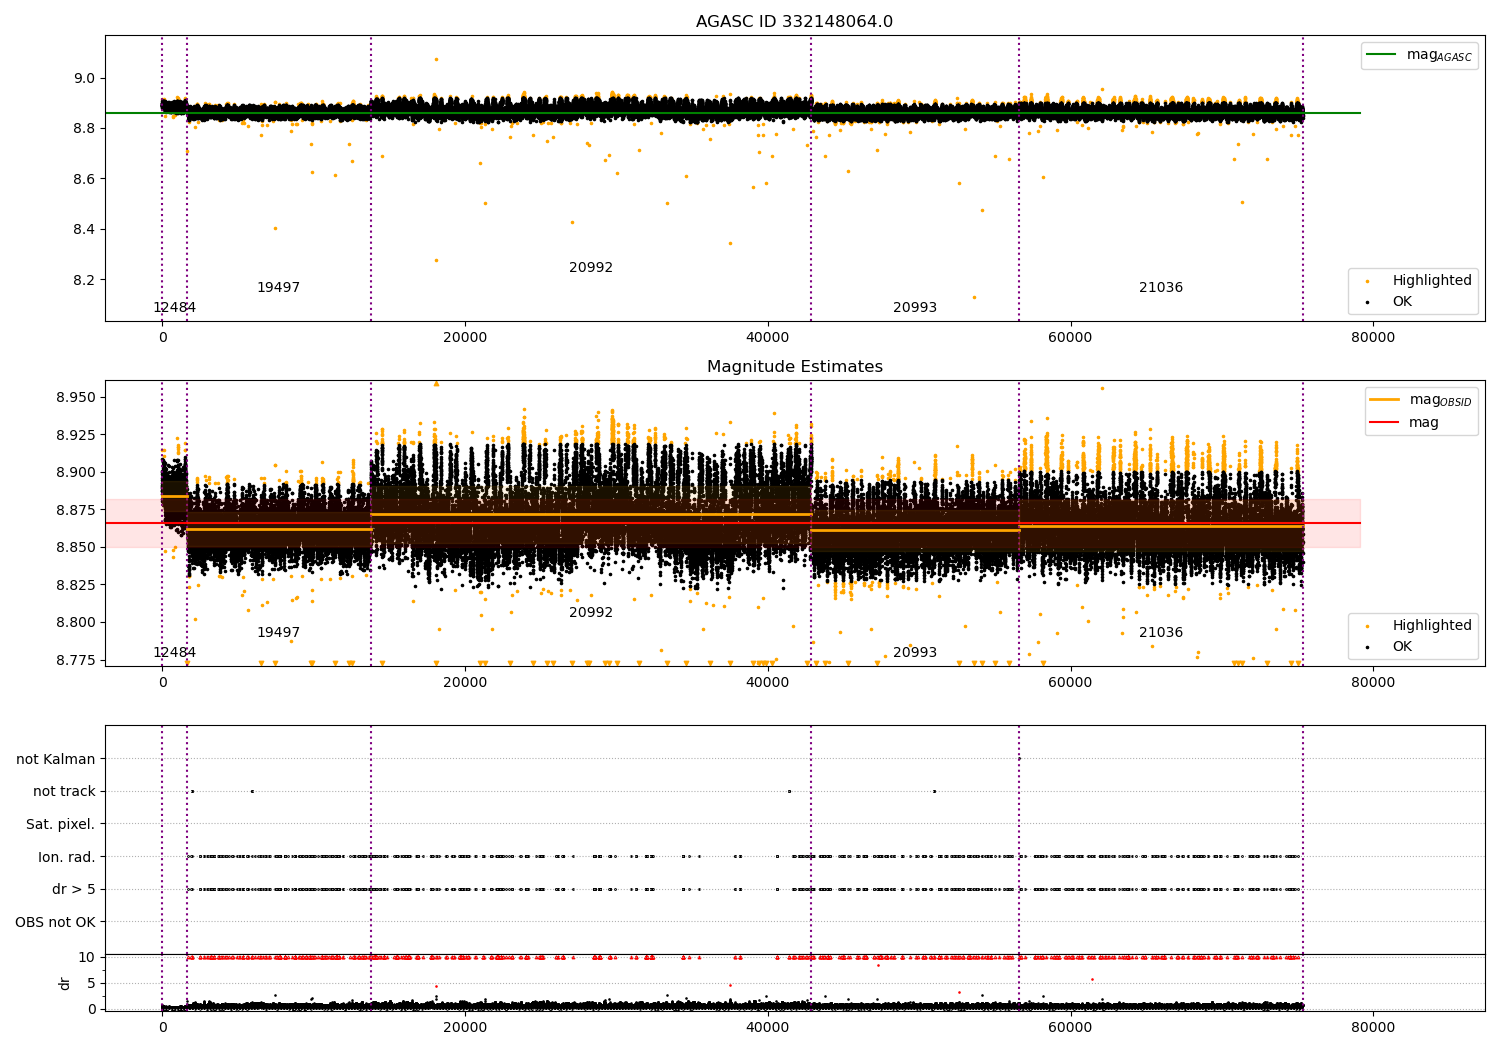Click '60000' x-tick under the middle plot
This screenshot has width=1500, height=1050.
tap(1070, 683)
